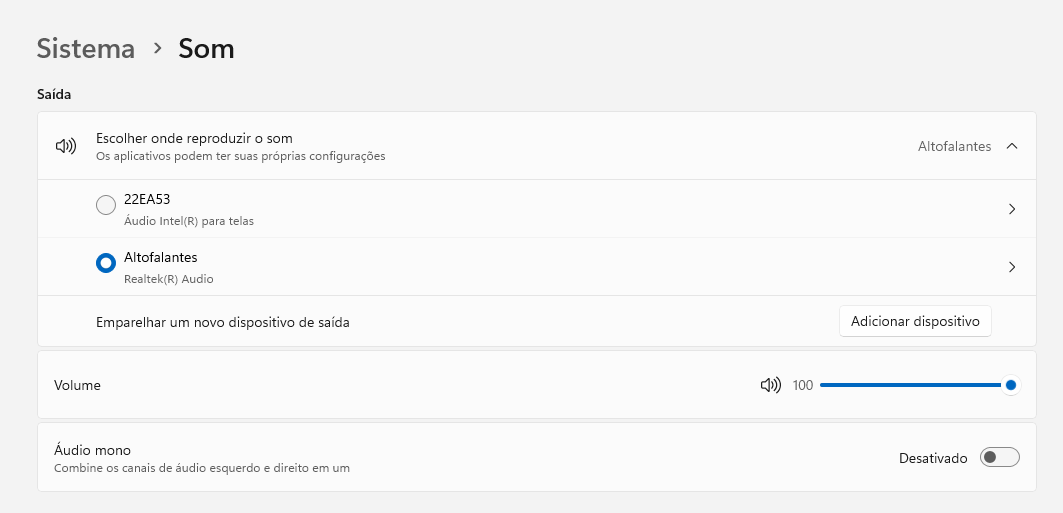Select the Altofalantes radio button
The height and width of the screenshot is (513, 1063).
106,263
